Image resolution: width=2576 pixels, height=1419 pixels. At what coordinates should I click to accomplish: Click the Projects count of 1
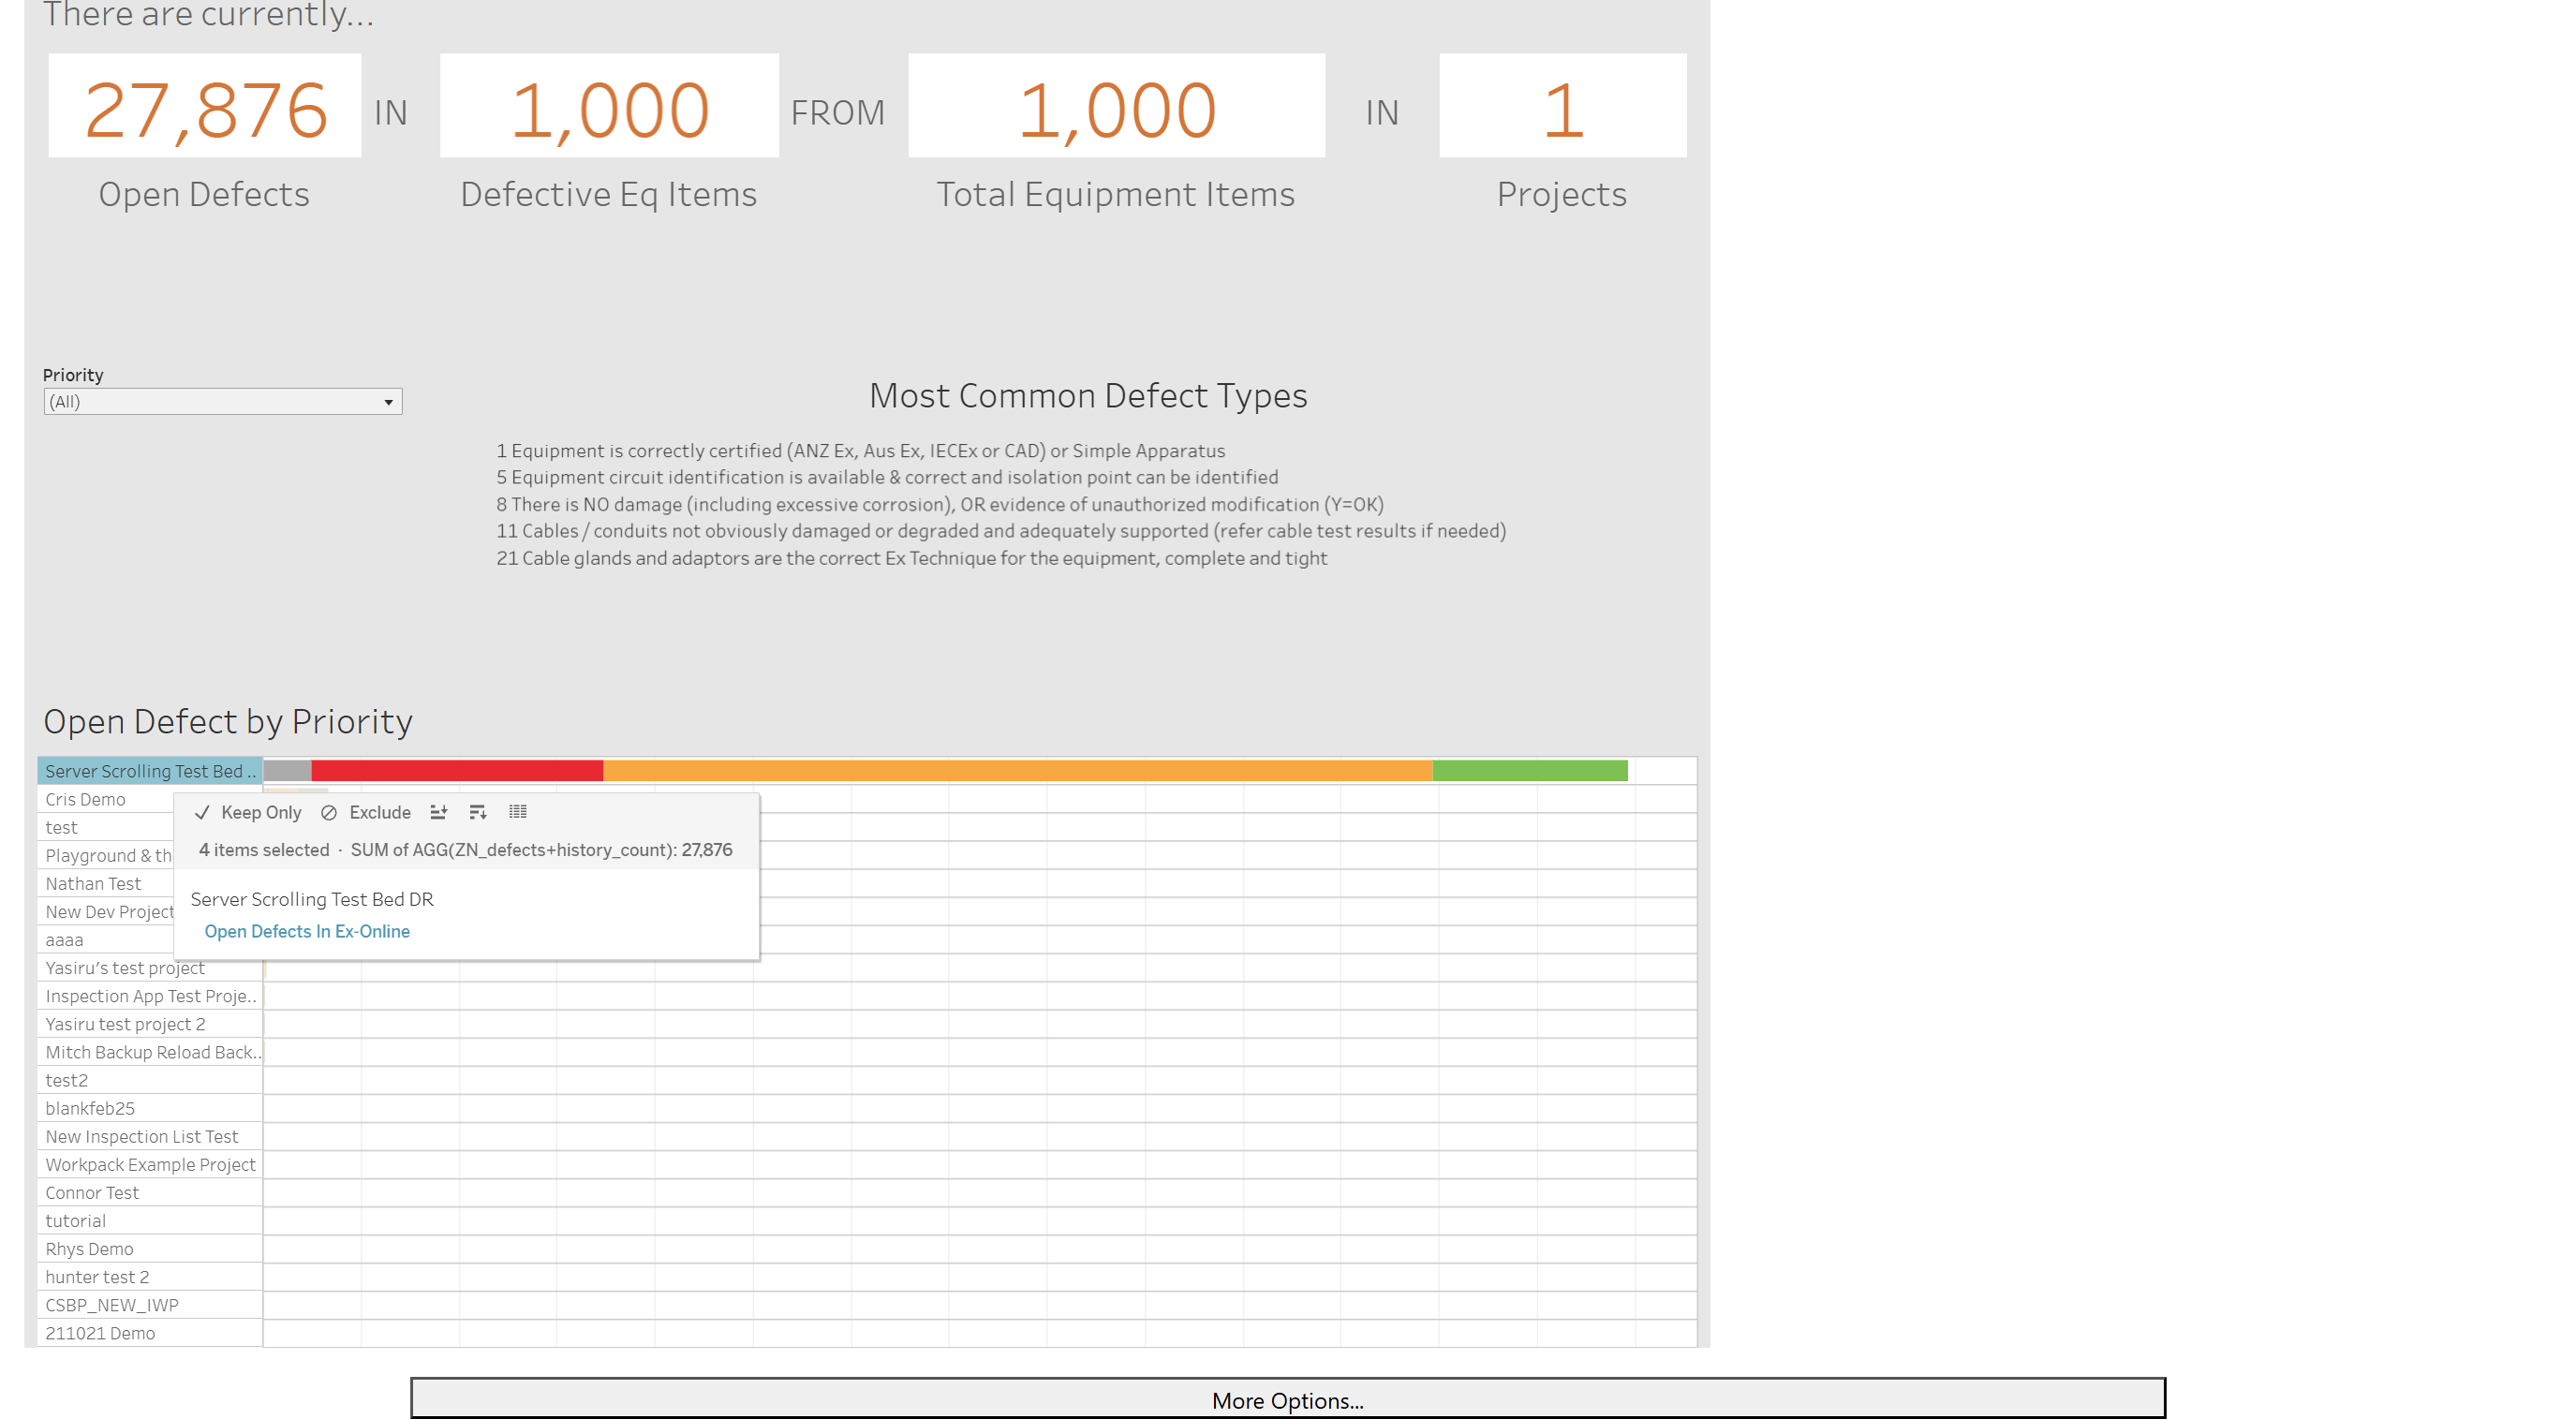[x=1562, y=108]
